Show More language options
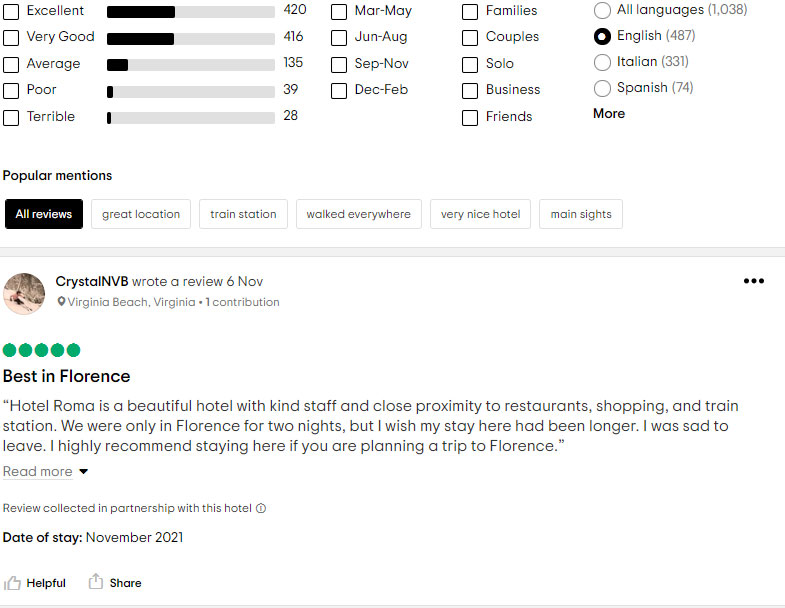The height and width of the screenshot is (608, 785). [609, 113]
